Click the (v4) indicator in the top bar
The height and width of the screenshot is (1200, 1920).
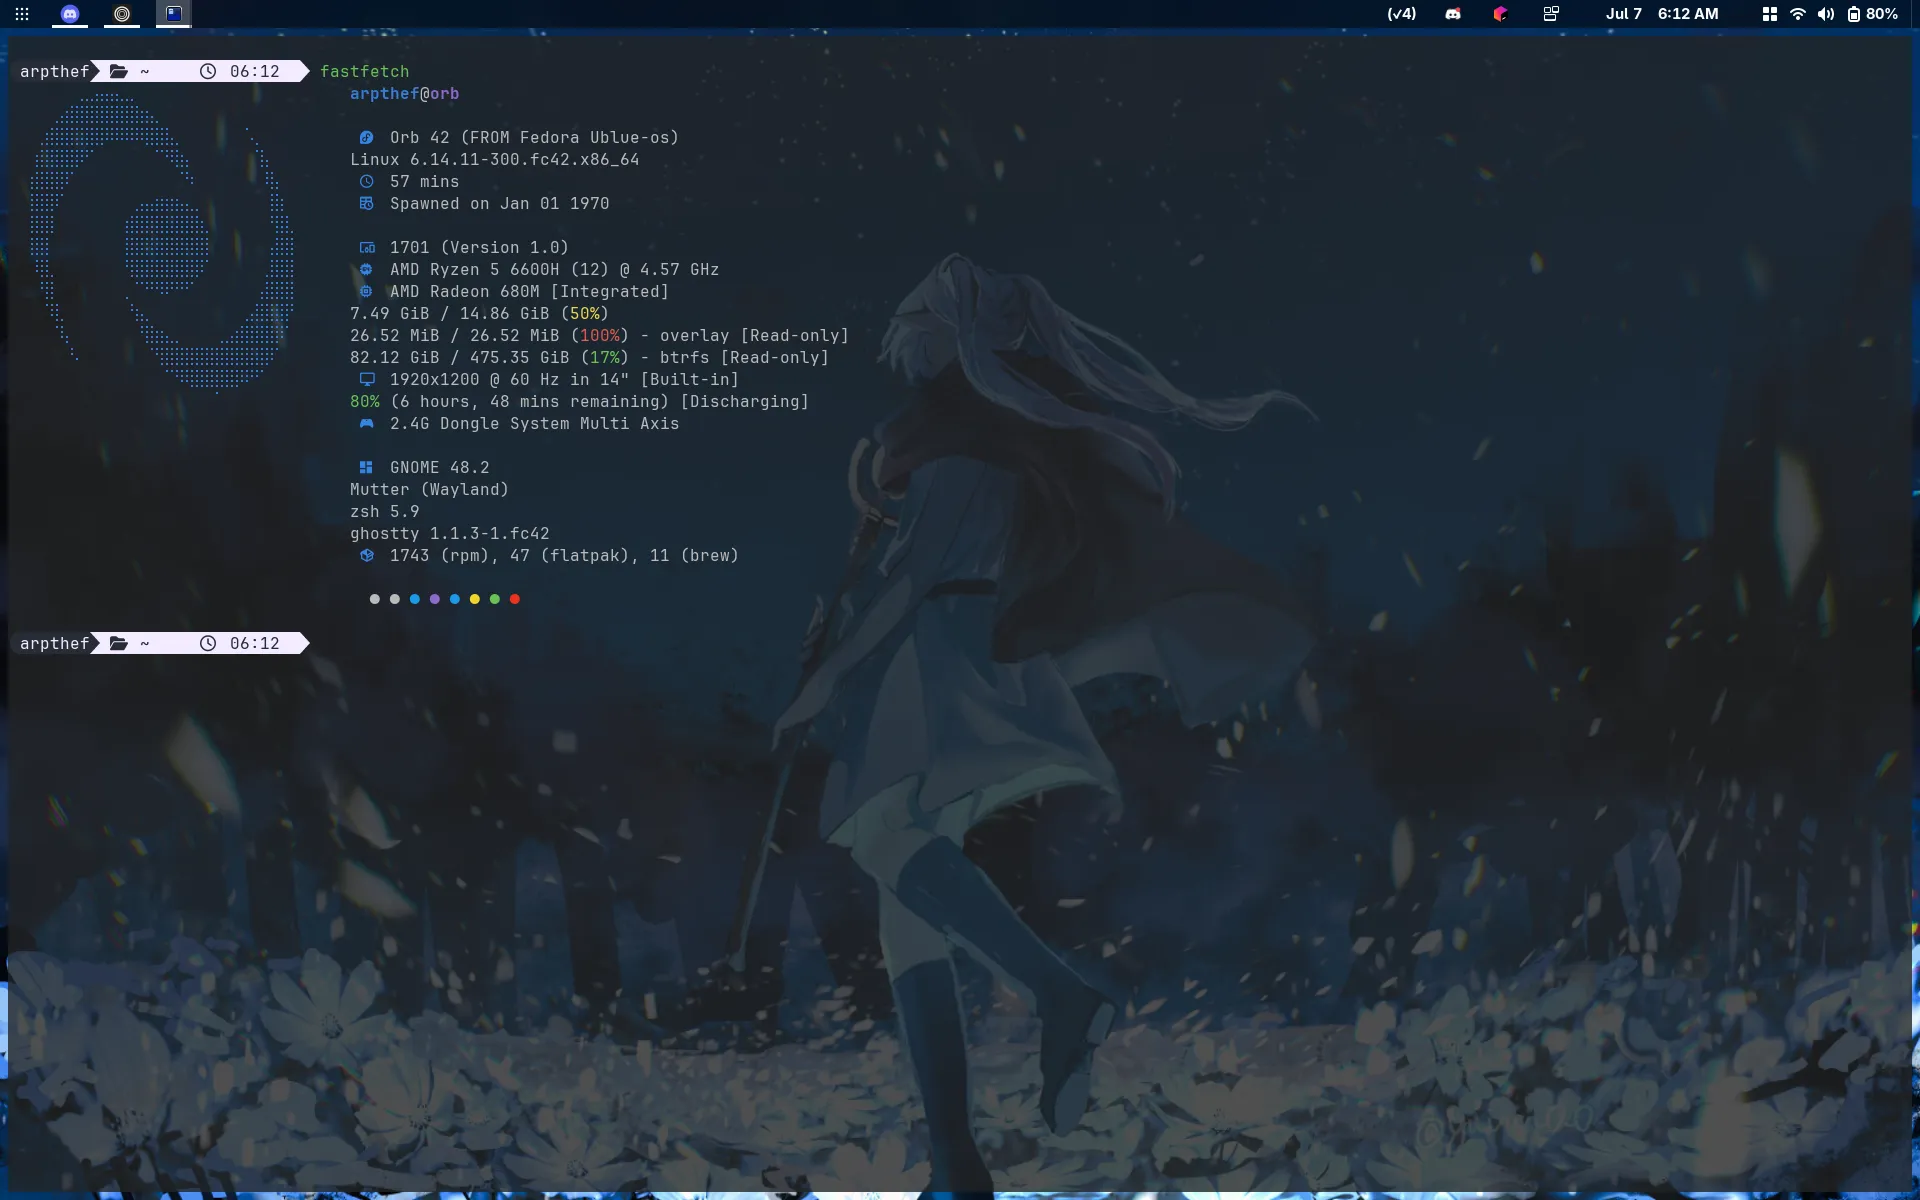(x=1400, y=13)
